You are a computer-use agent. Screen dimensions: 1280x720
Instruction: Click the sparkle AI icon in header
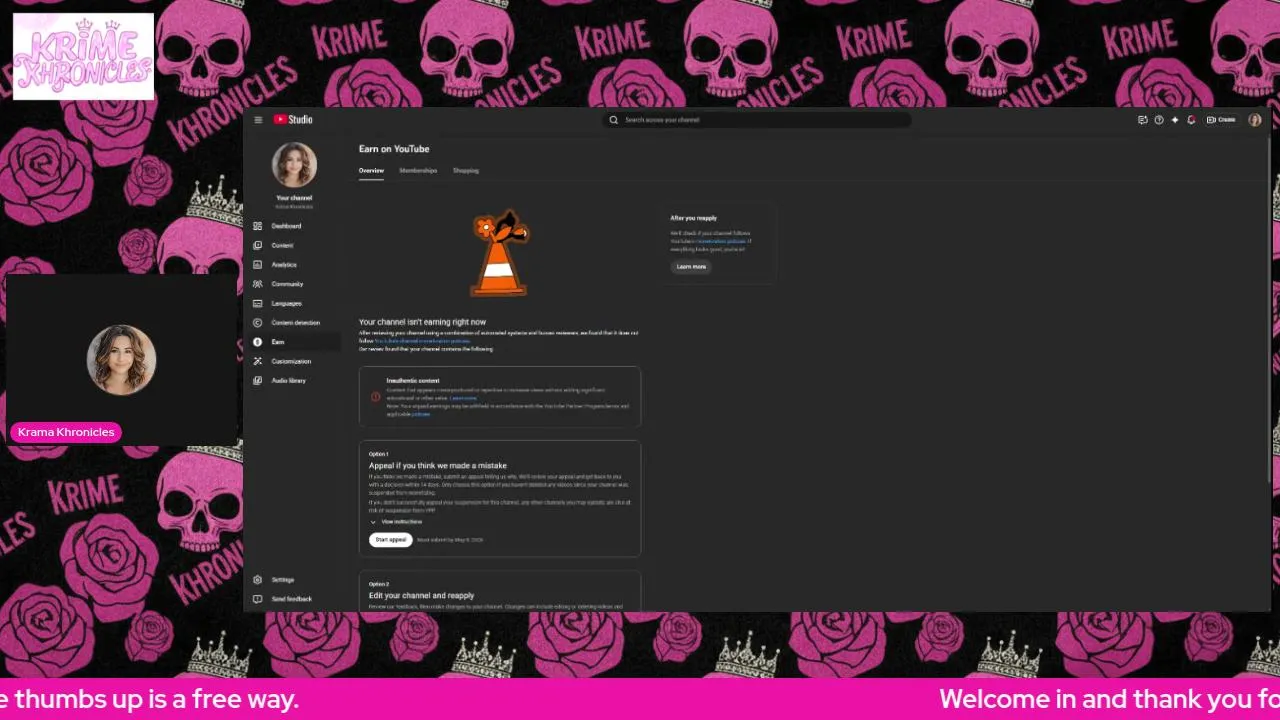point(1175,120)
